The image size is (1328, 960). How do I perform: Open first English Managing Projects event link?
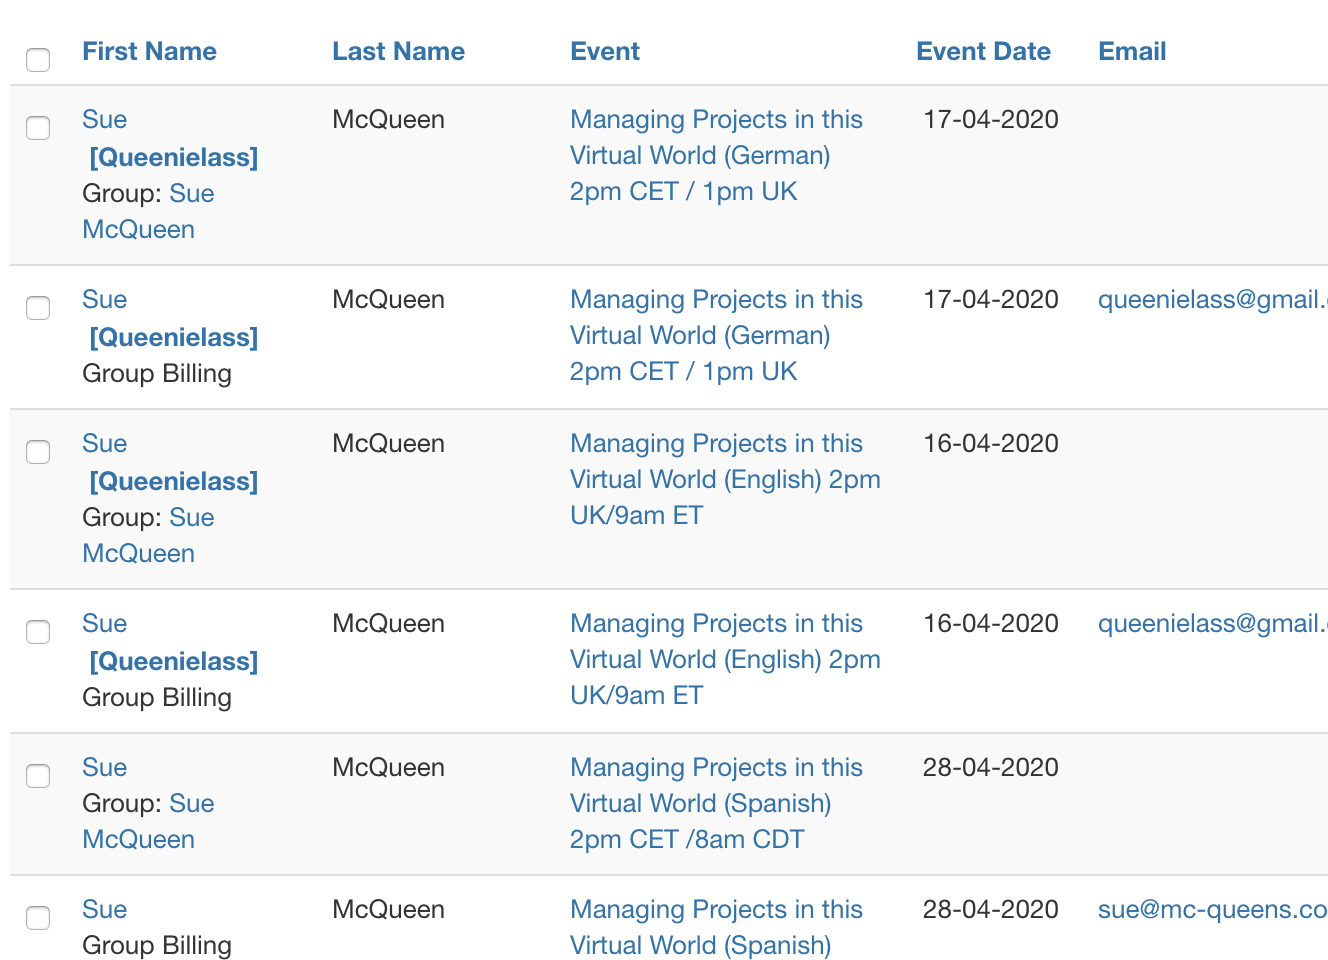pos(724,480)
